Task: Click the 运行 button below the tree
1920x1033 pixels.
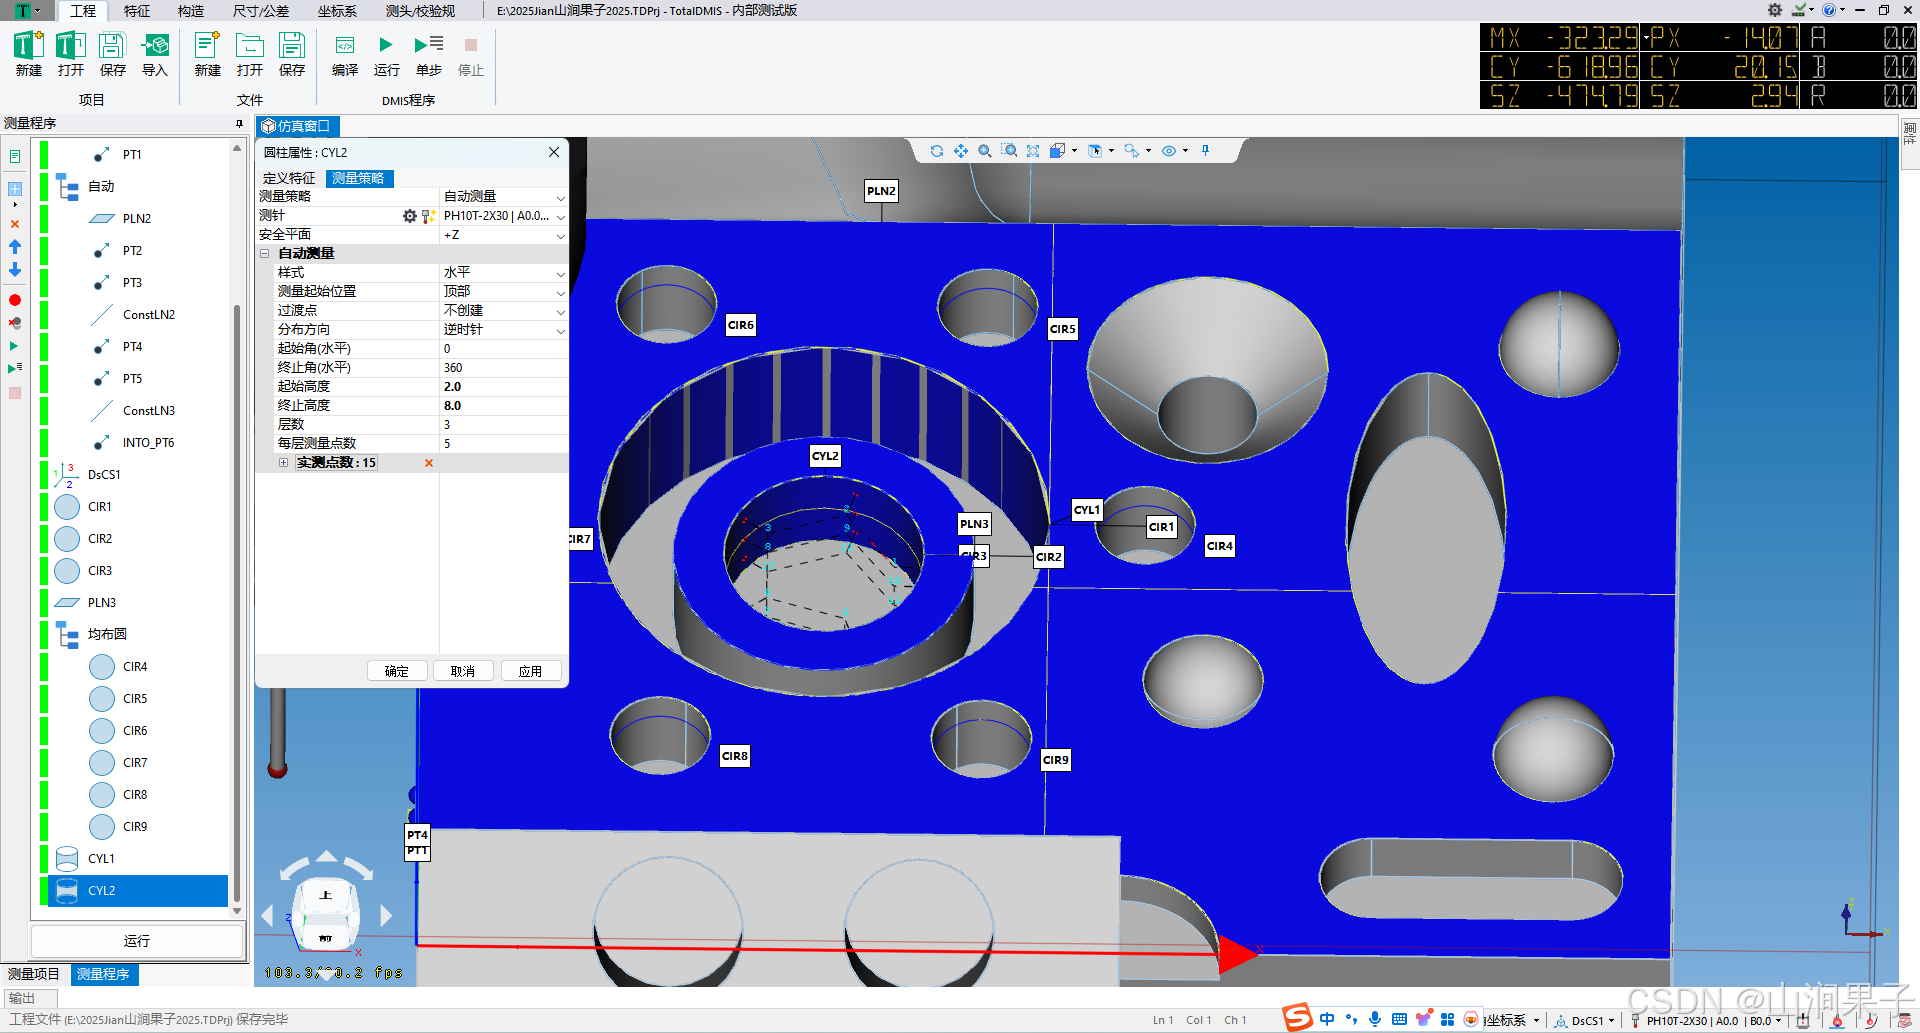Action: [x=137, y=941]
